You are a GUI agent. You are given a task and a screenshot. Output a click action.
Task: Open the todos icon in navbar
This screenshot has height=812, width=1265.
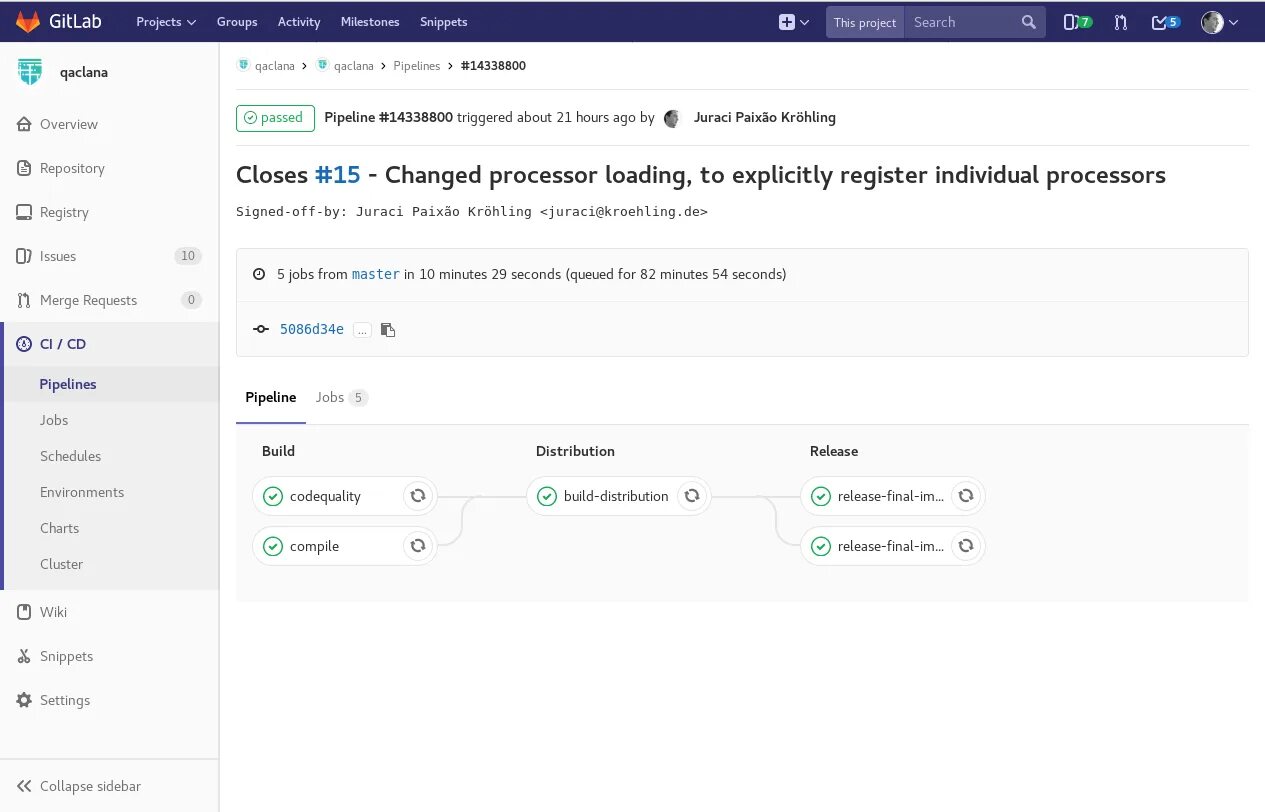pos(1165,22)
